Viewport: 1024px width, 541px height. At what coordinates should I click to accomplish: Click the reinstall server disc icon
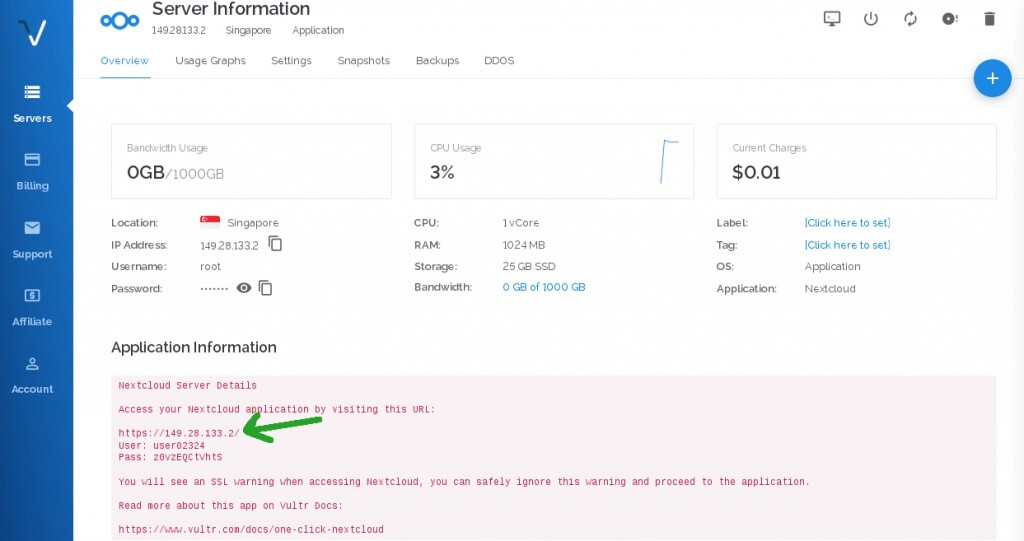coord(950,19)
